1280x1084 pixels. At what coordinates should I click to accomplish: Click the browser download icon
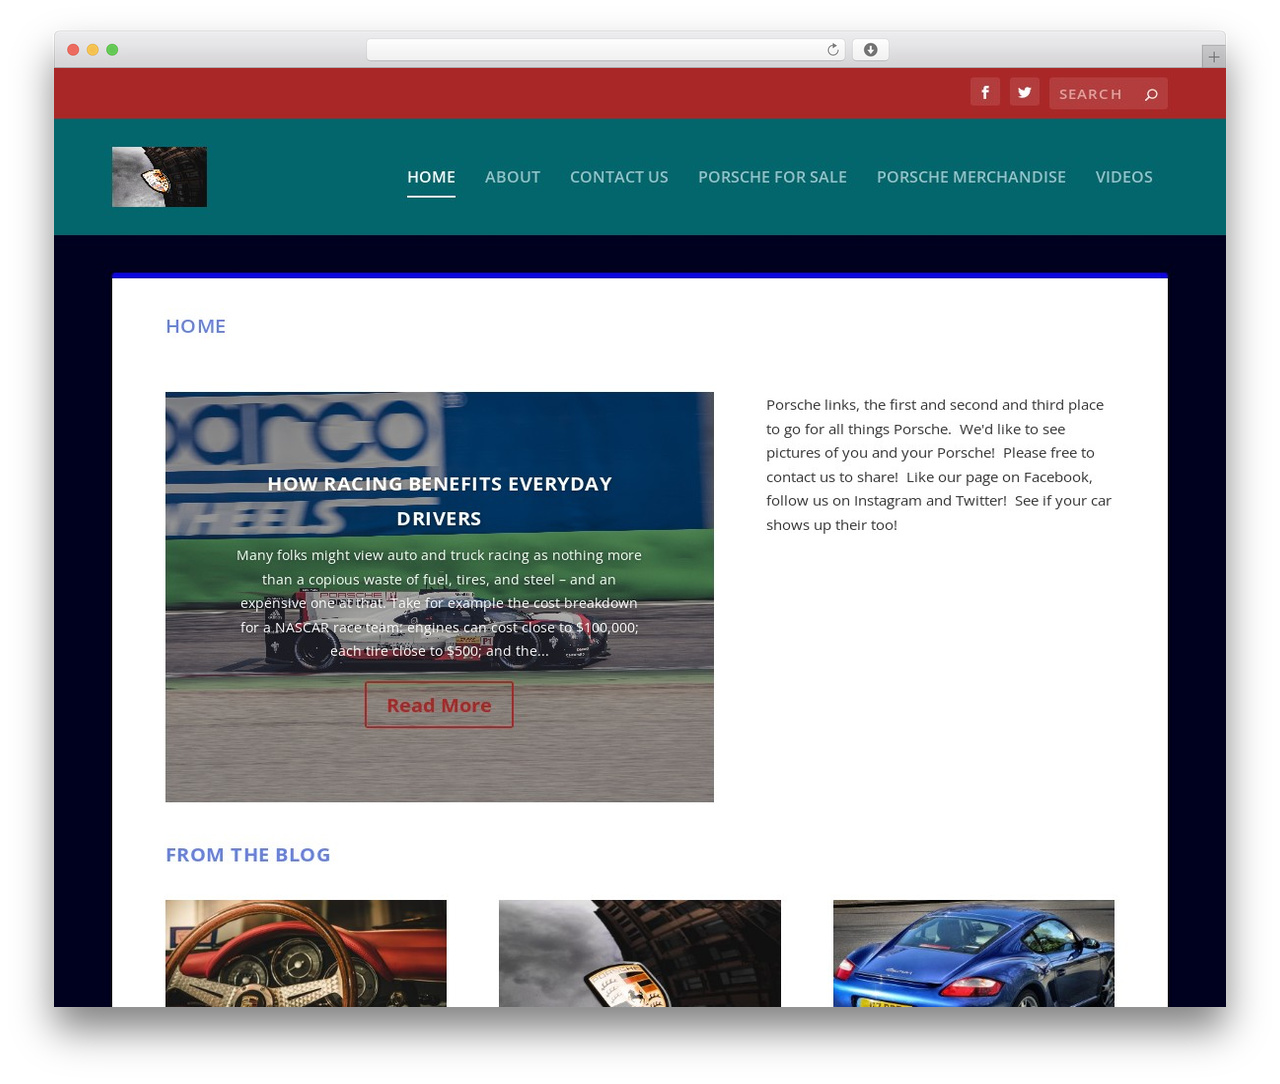(x=870, y=50)
